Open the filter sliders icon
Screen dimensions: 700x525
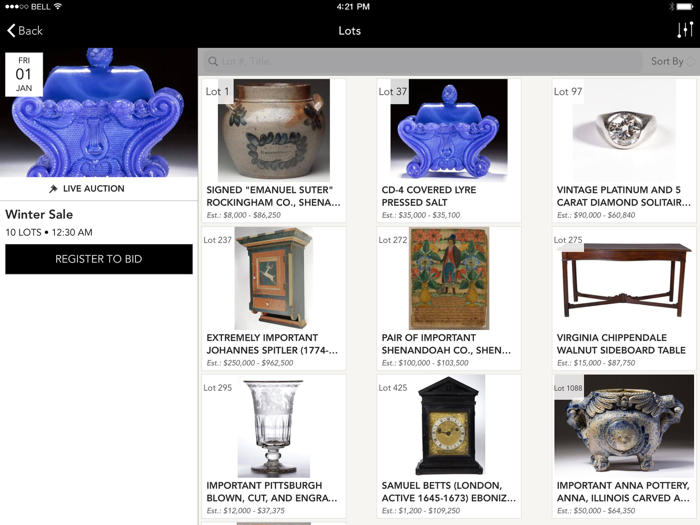coord(685,30)
